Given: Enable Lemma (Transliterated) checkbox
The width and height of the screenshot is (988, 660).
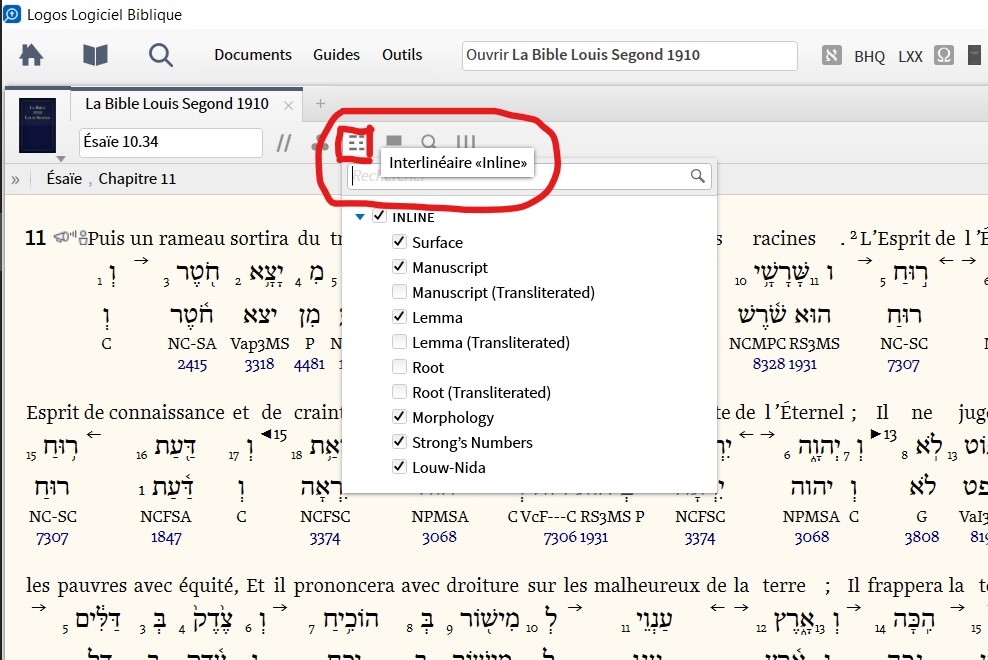Looking at the screenshot, I should (x=399, y=341).
